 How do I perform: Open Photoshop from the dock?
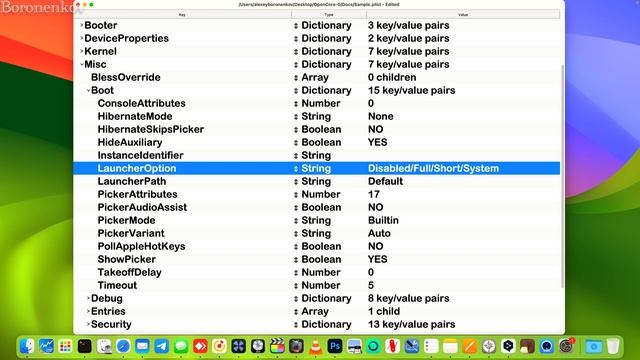click(335, 346)
